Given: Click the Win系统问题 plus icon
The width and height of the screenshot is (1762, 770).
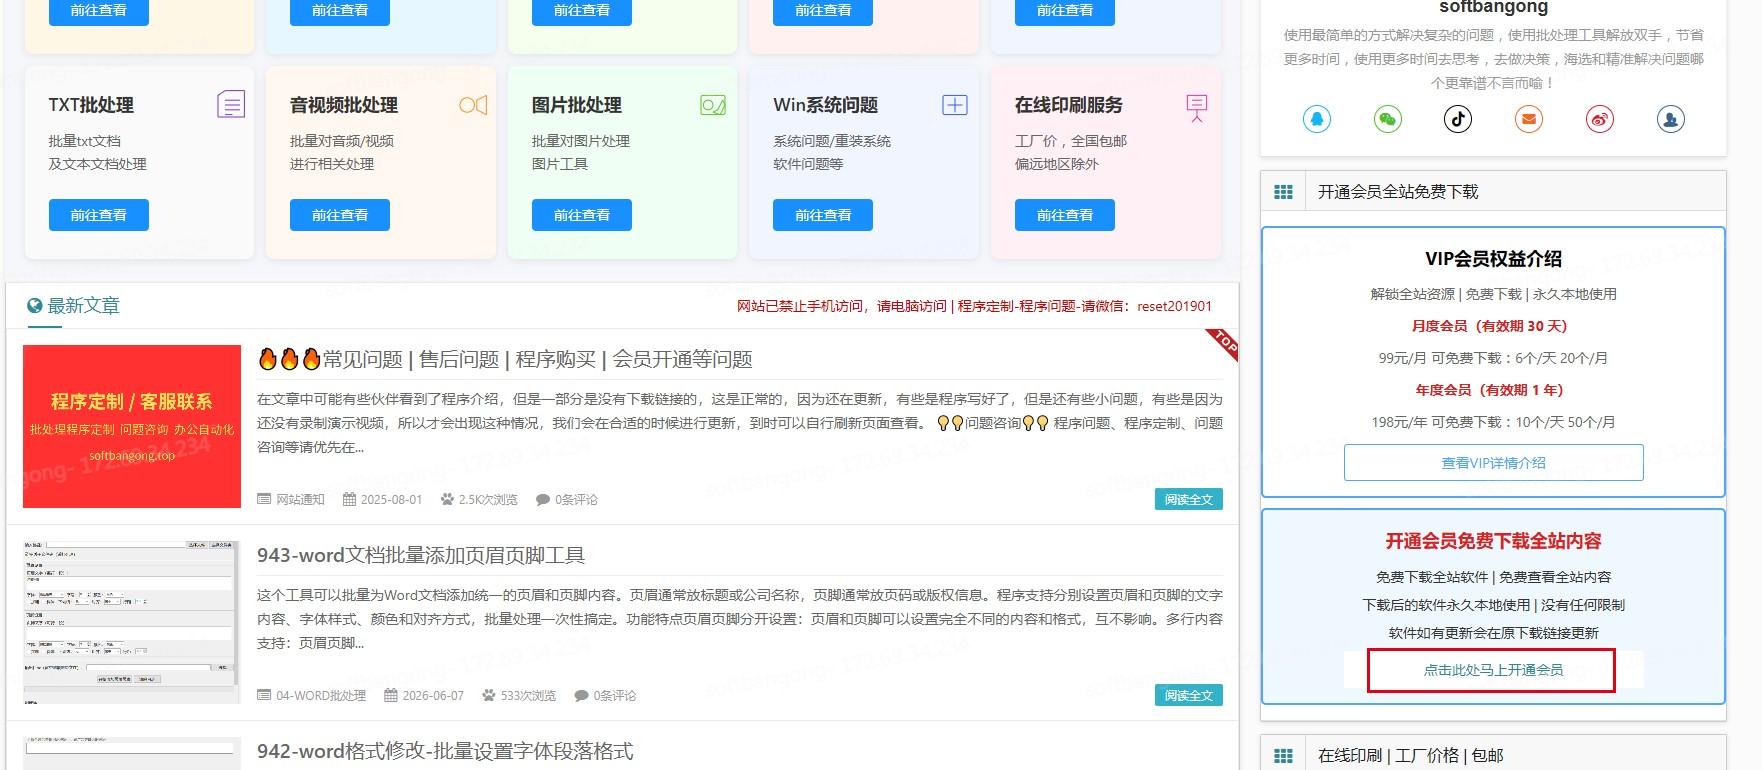Looking at the screenshot, I should (x=955, y=105).
